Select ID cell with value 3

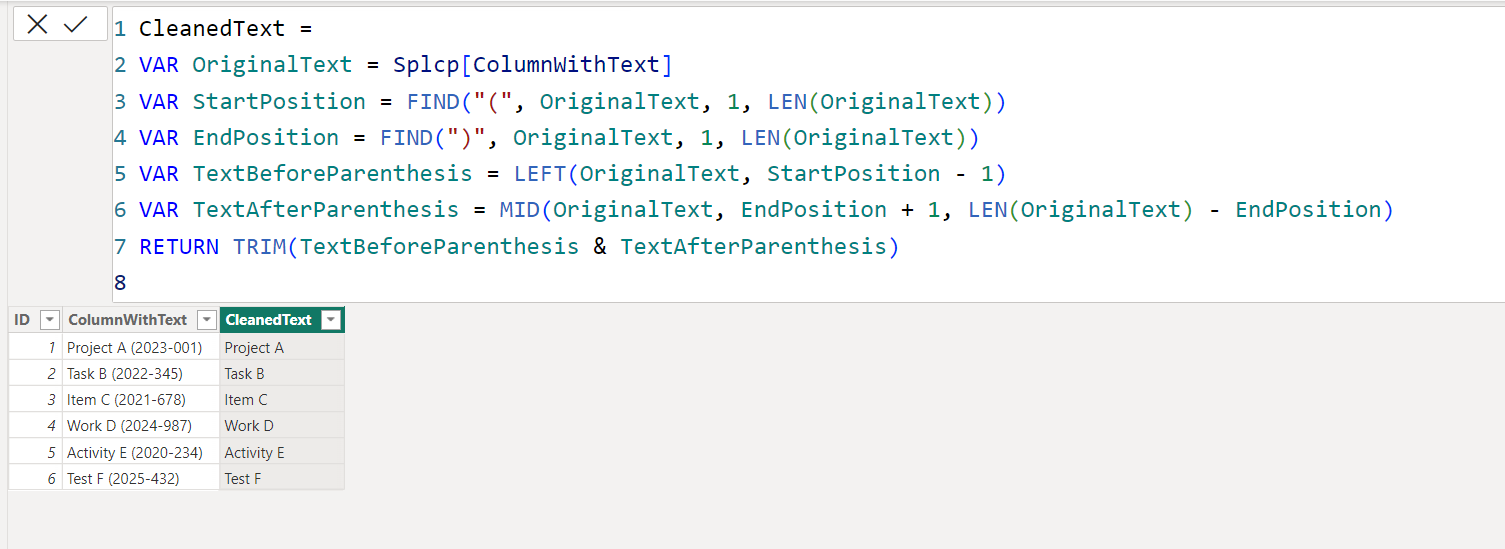pos(36,399)
